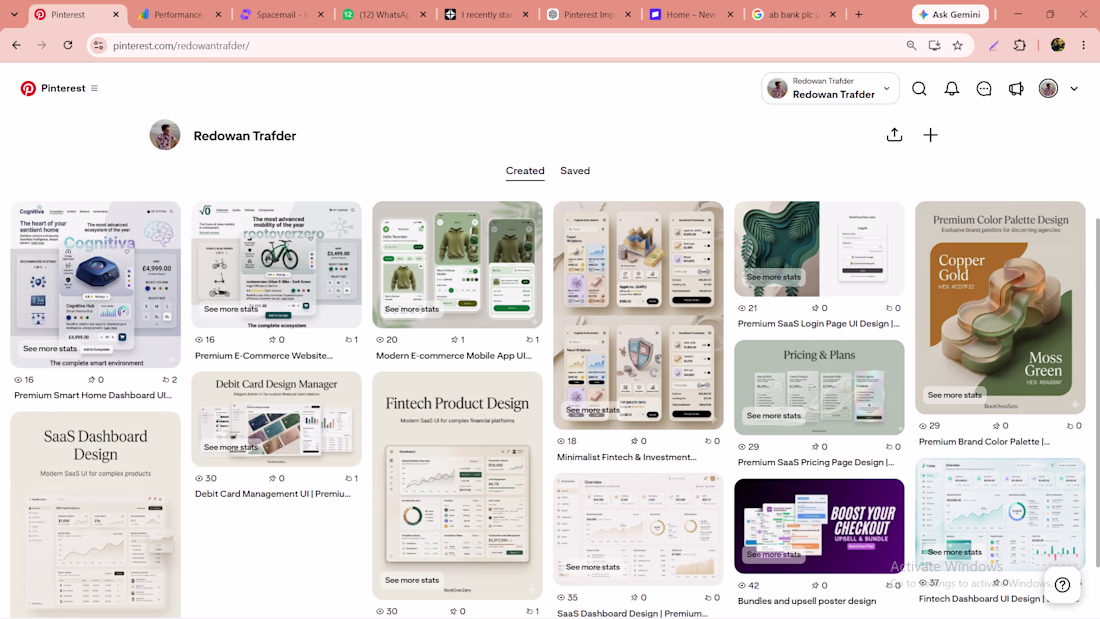Open the Pinterest search icon
This screenshot has width=1100, height=619.
(x=919, y=88)
